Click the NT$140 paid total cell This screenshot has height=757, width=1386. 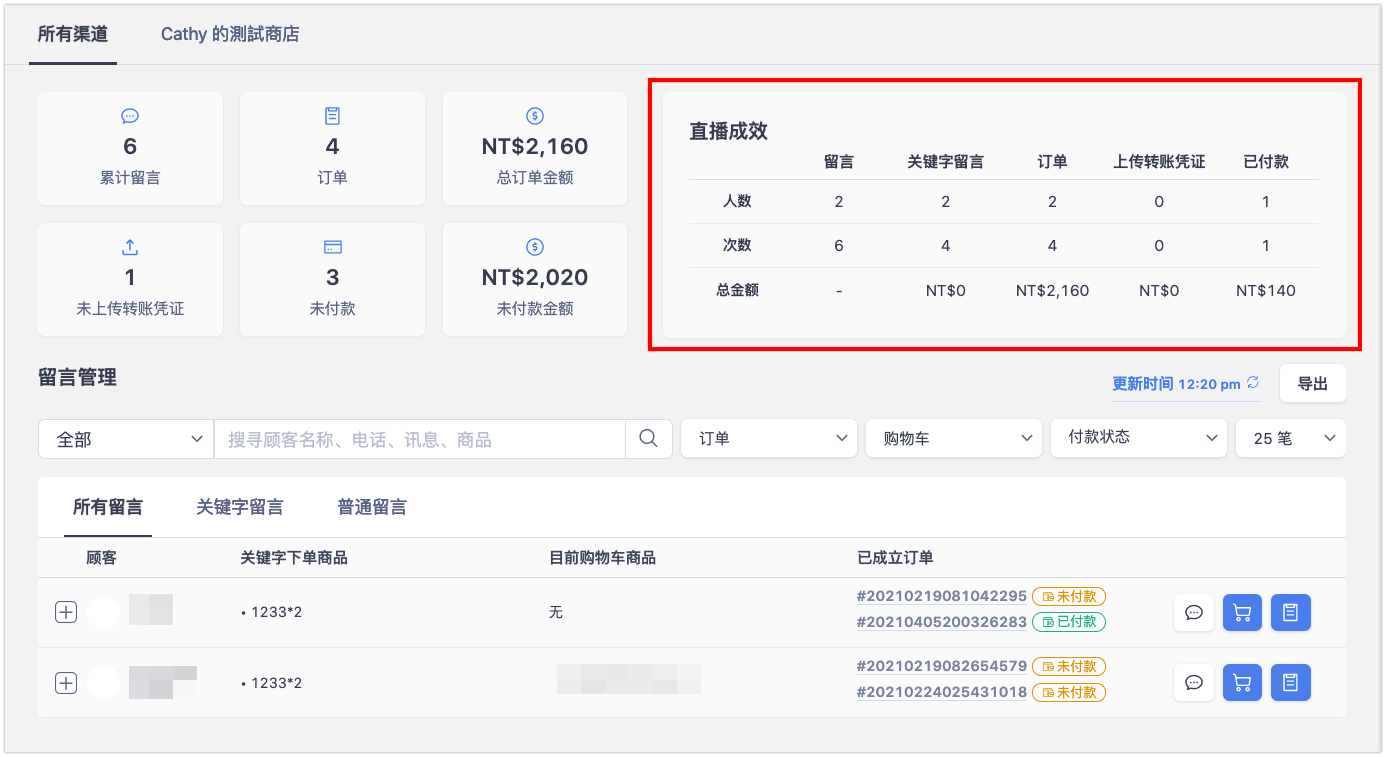1265,291
